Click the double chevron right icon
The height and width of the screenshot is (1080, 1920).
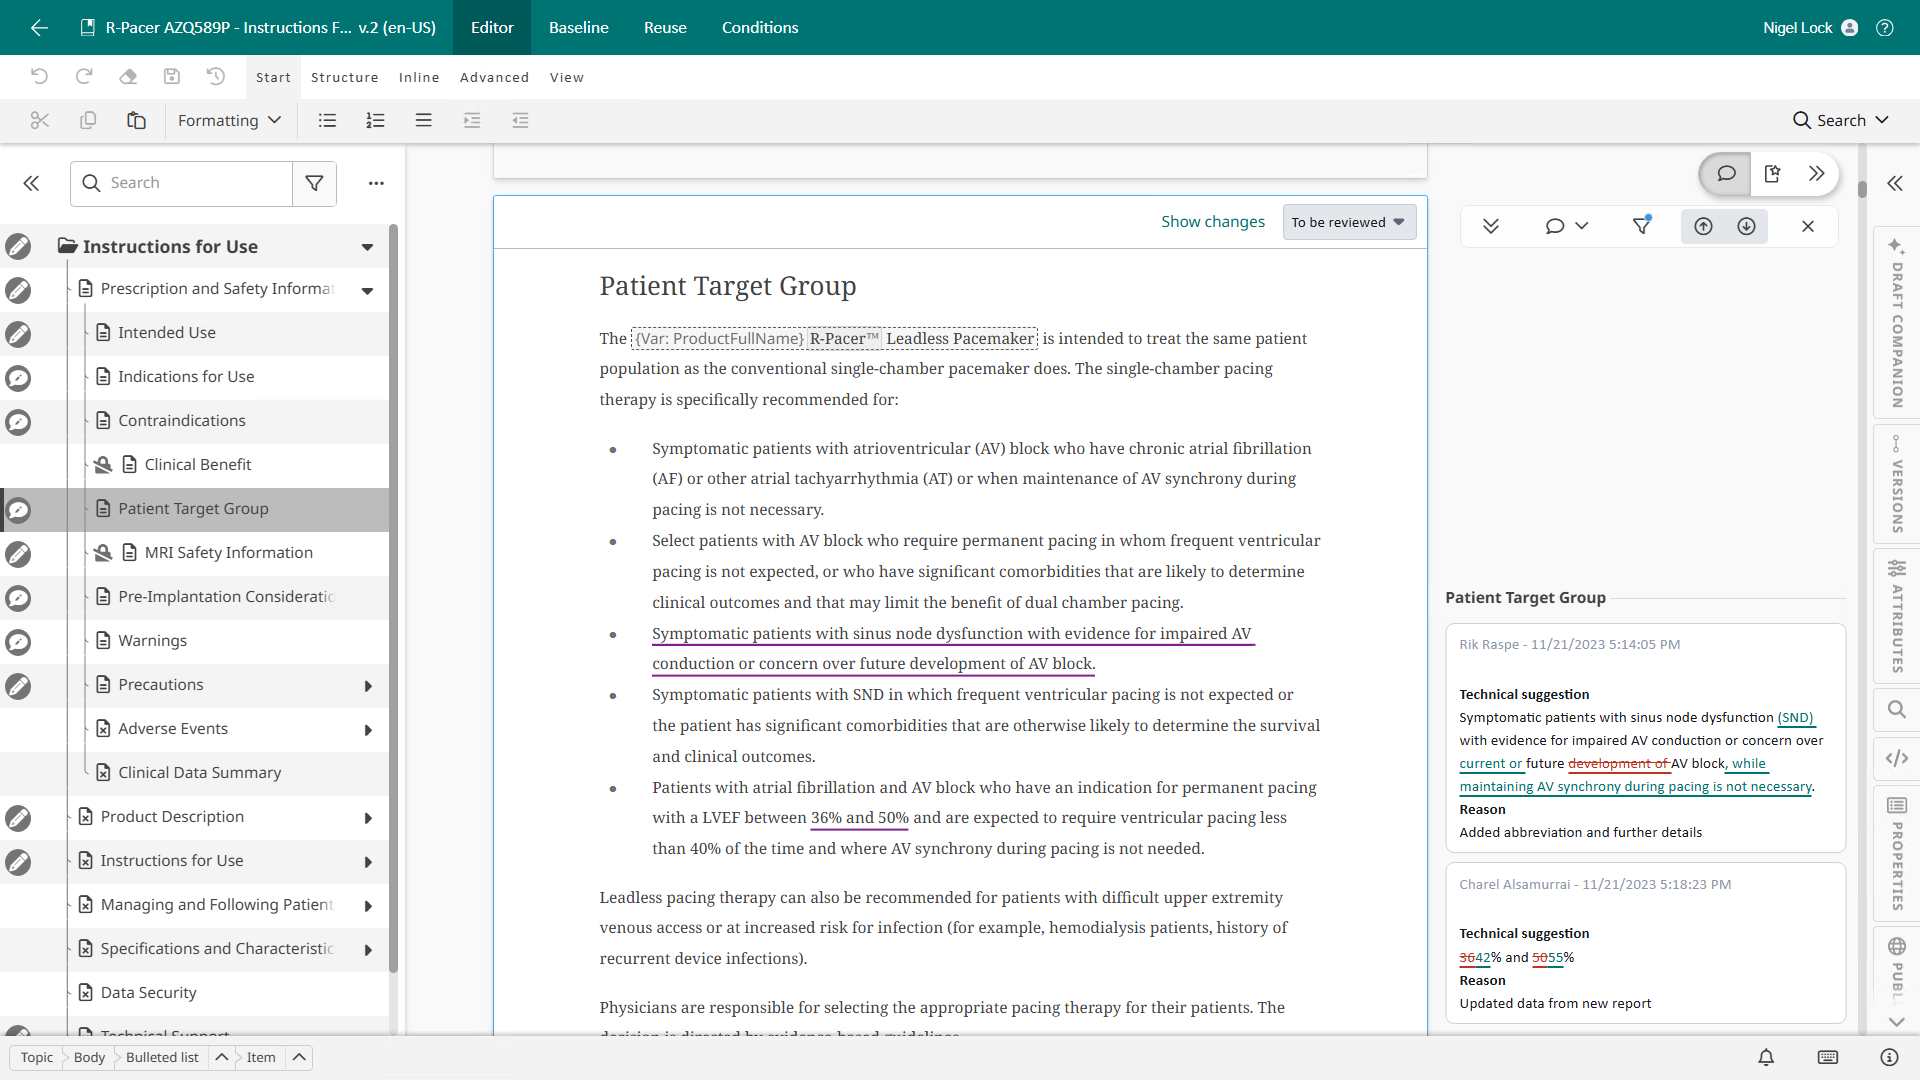point(1816,173)
